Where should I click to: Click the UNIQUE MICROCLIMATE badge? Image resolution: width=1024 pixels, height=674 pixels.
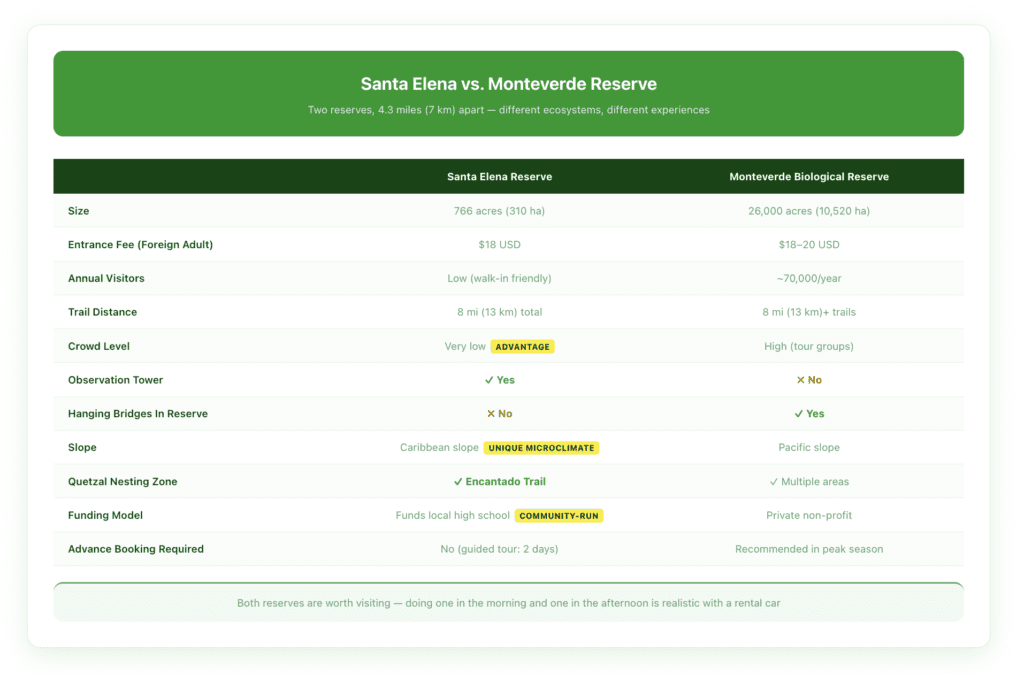click(541, 448)
